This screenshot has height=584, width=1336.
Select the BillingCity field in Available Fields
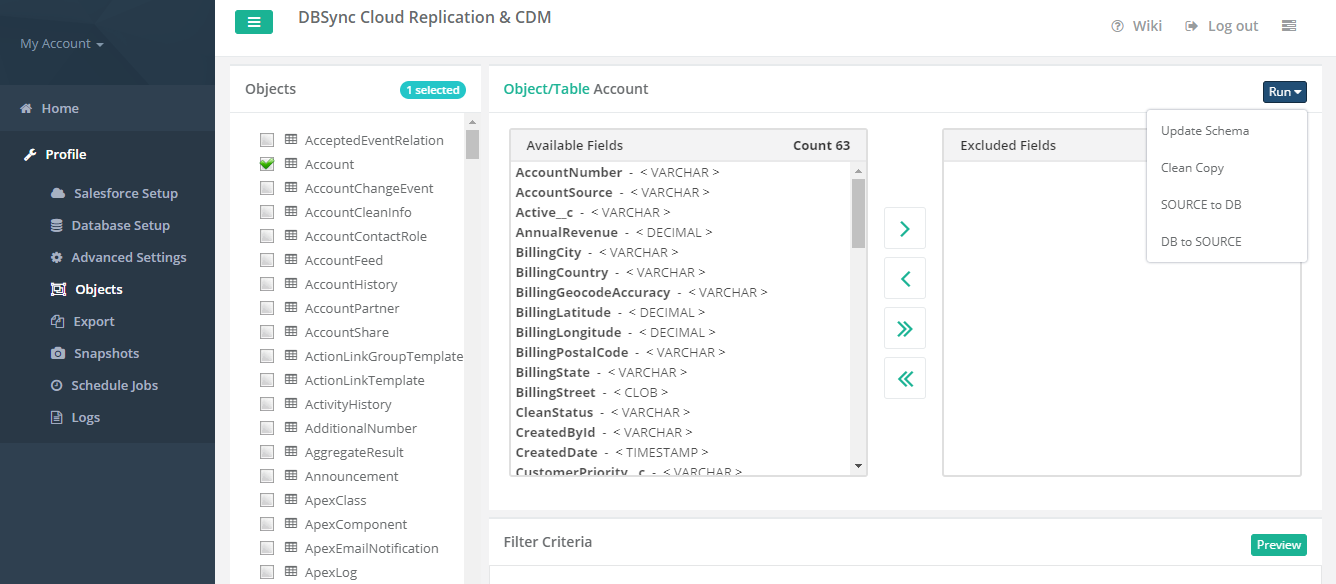[548, 252]
